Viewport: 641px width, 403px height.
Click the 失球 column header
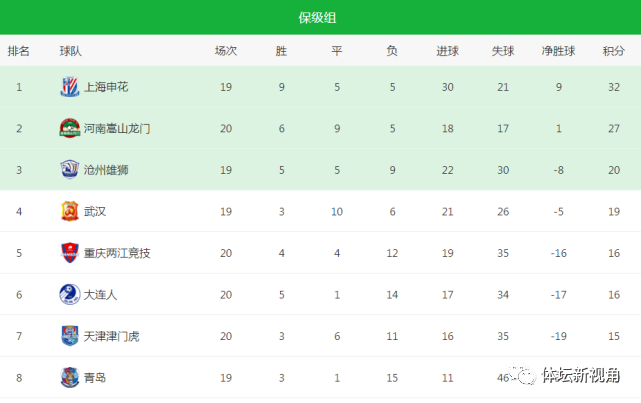(503, 51)
